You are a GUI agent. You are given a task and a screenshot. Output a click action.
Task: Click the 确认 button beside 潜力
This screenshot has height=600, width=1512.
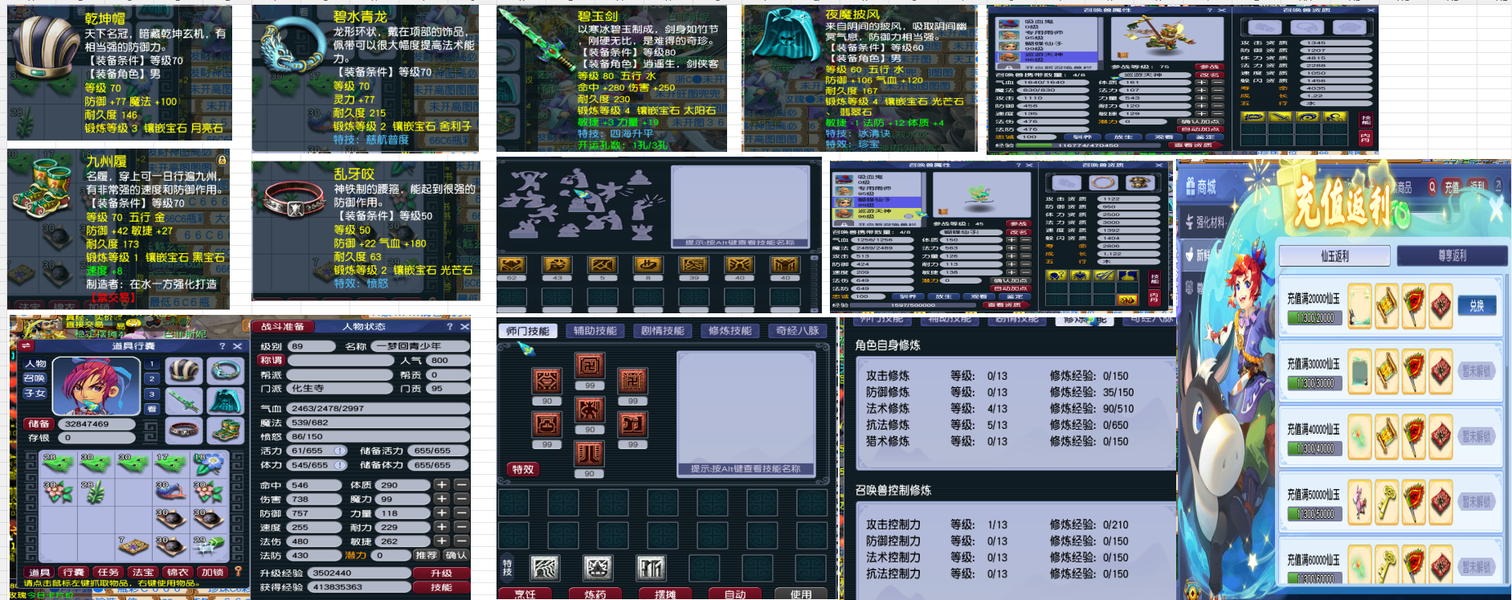coord(455,555)
